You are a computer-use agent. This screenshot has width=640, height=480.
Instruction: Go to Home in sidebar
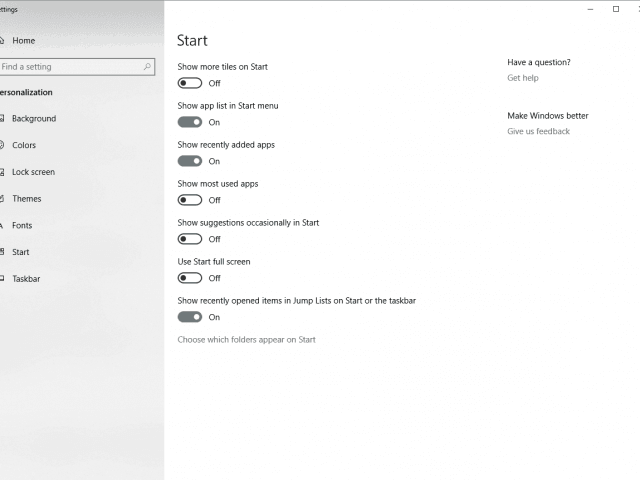[x=24, y=41]
